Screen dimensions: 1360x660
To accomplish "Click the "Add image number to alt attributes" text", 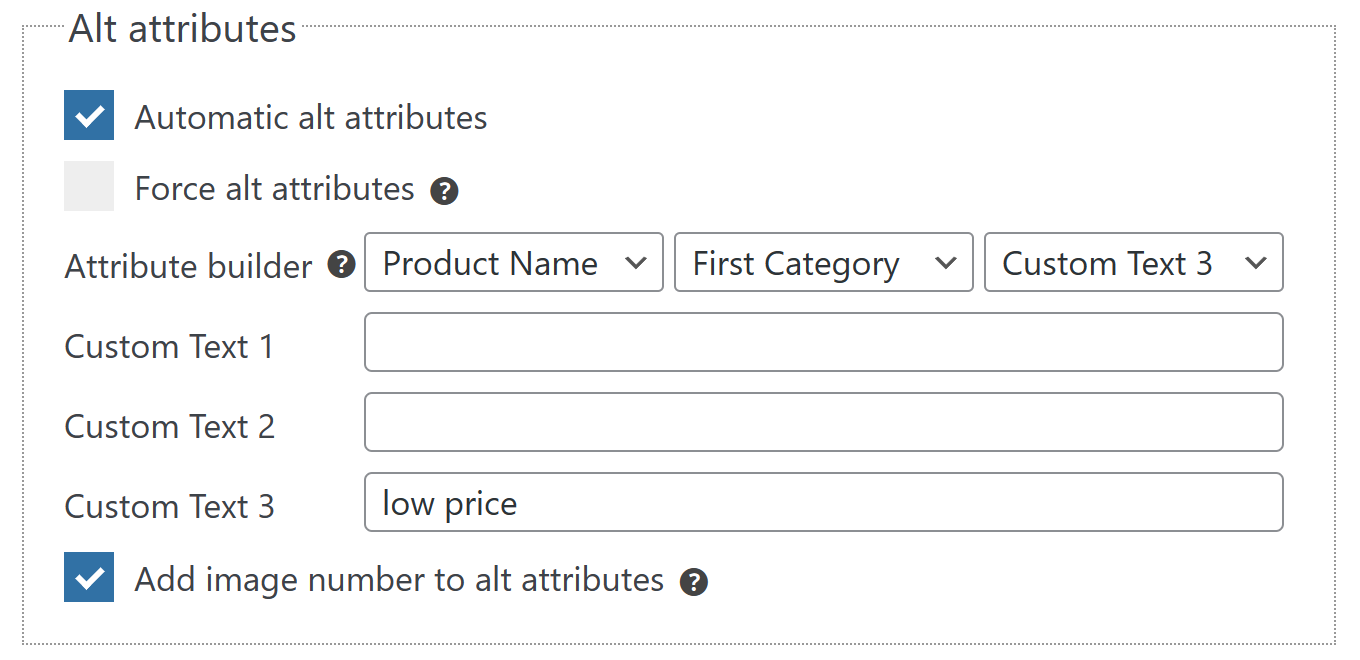I will click(x=399, y=580).
